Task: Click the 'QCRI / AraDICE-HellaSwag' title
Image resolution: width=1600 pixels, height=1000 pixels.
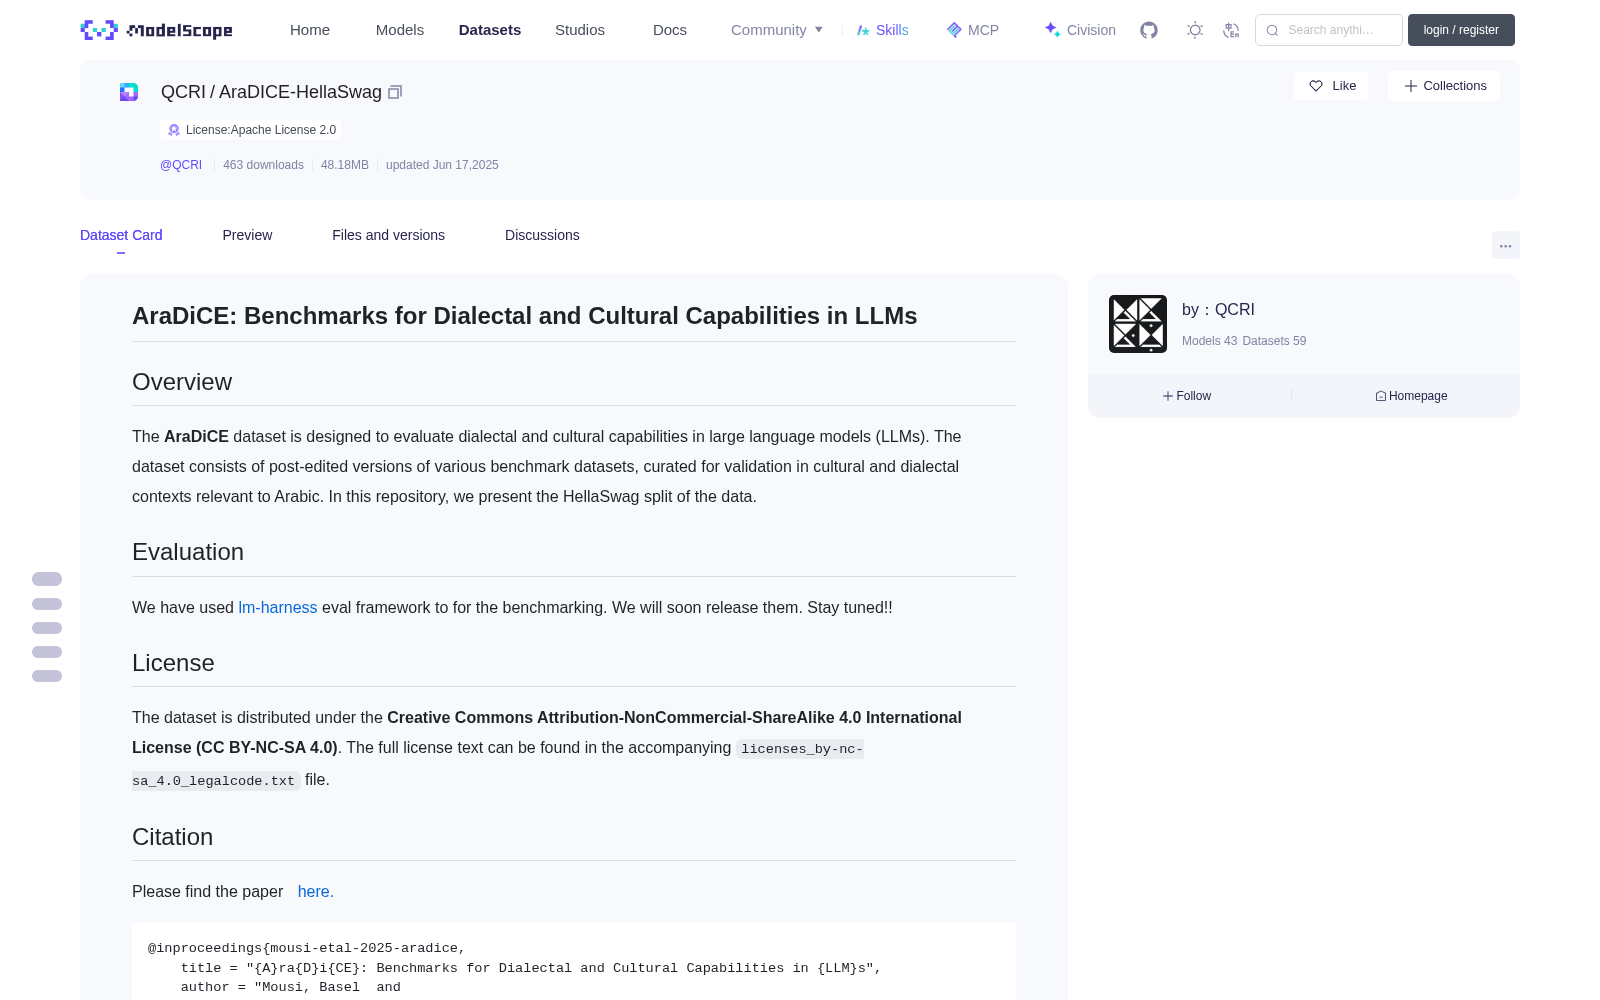Action: point(271,92)
